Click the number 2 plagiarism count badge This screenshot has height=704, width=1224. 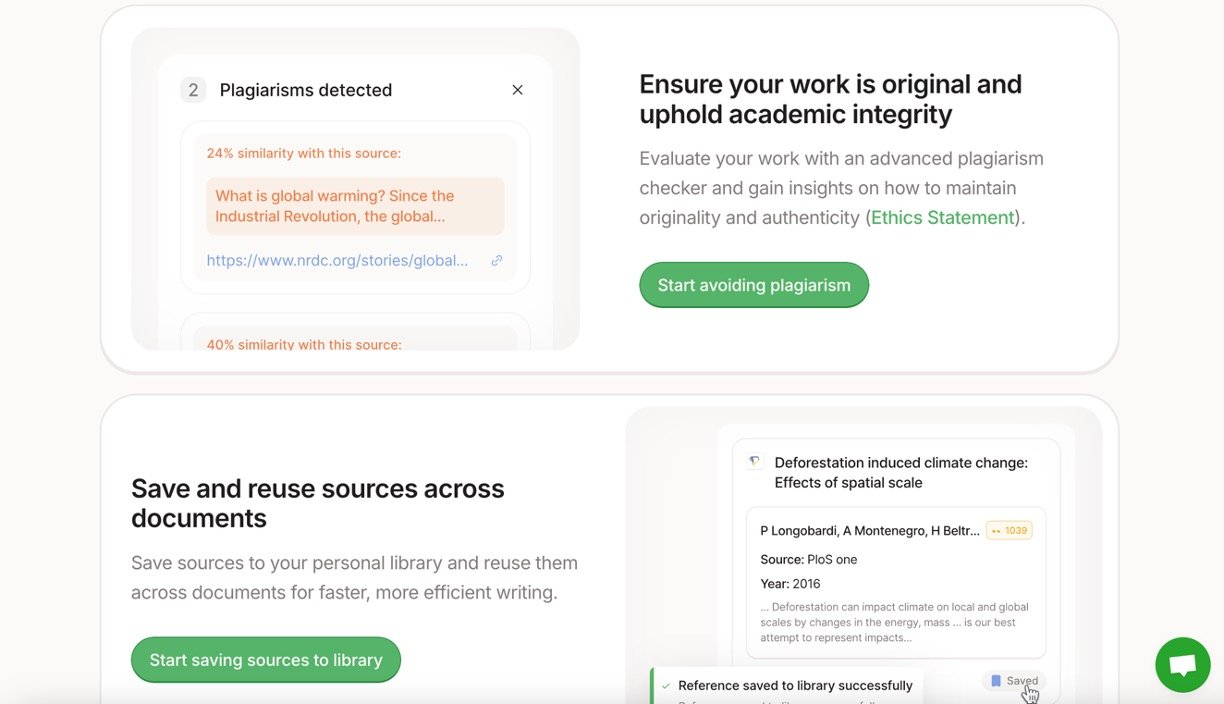pyautogui.click(x=193, y=90)
